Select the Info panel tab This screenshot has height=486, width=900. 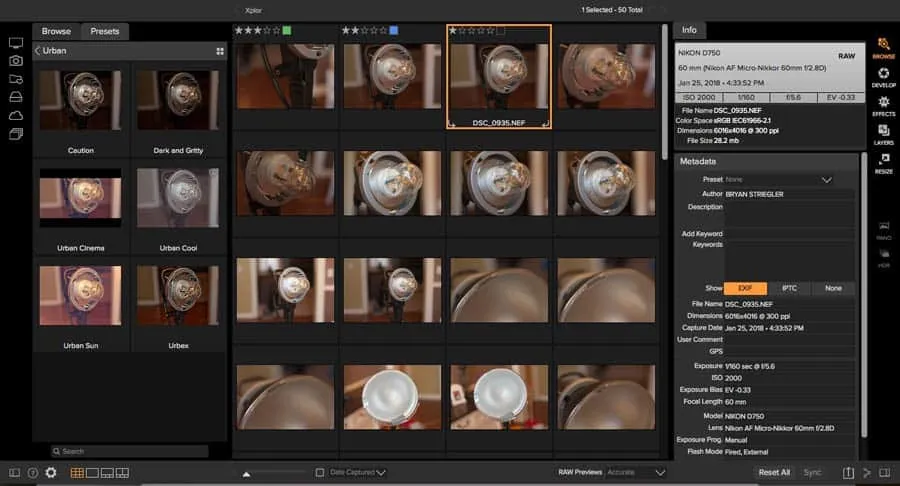689,30
